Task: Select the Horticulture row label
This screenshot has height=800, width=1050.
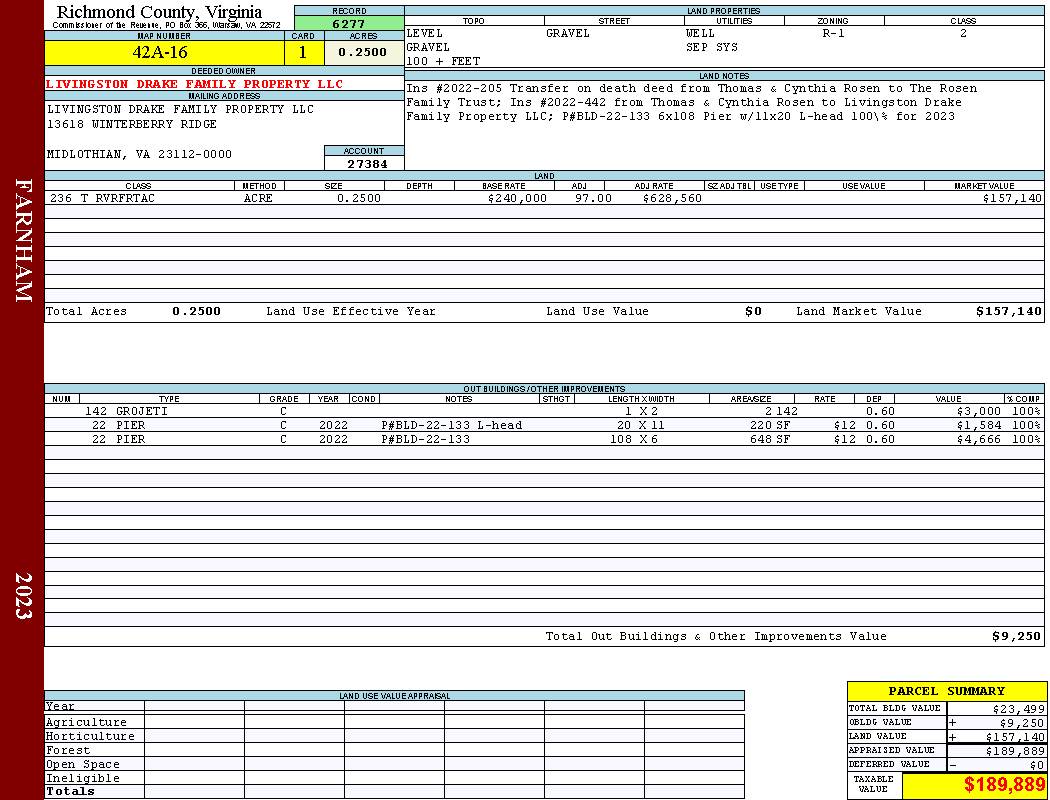Action: point(90,736)
